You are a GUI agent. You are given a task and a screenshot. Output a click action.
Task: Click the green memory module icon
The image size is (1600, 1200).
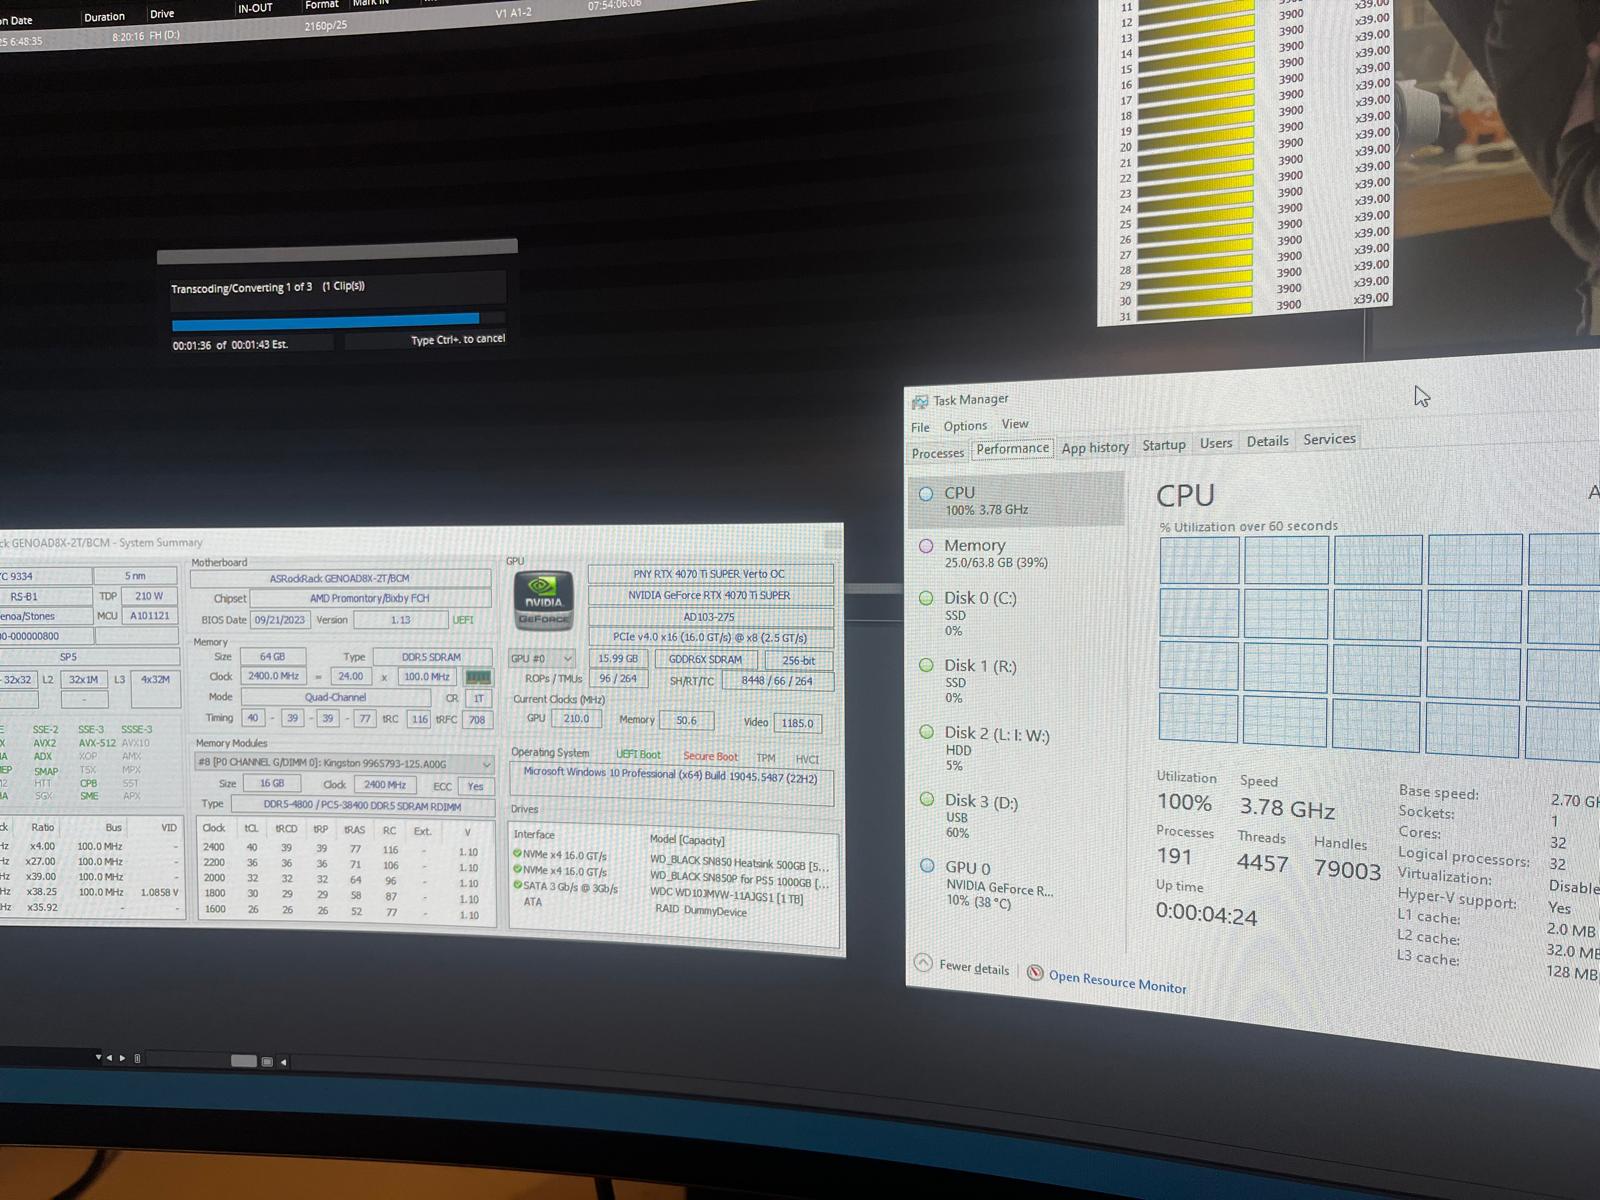[478, 677]
